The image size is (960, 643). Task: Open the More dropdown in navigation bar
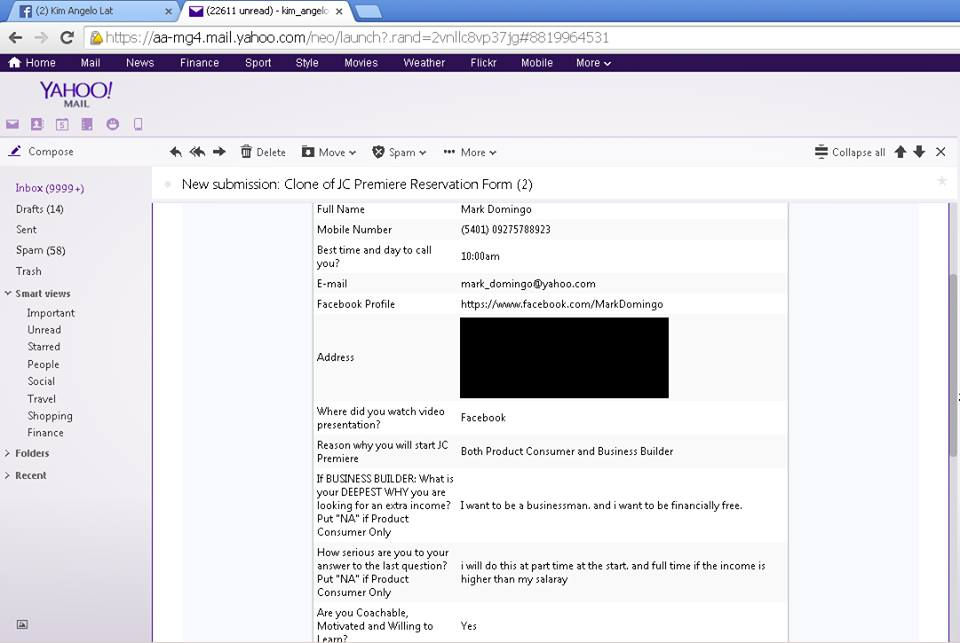click(593, 63)
